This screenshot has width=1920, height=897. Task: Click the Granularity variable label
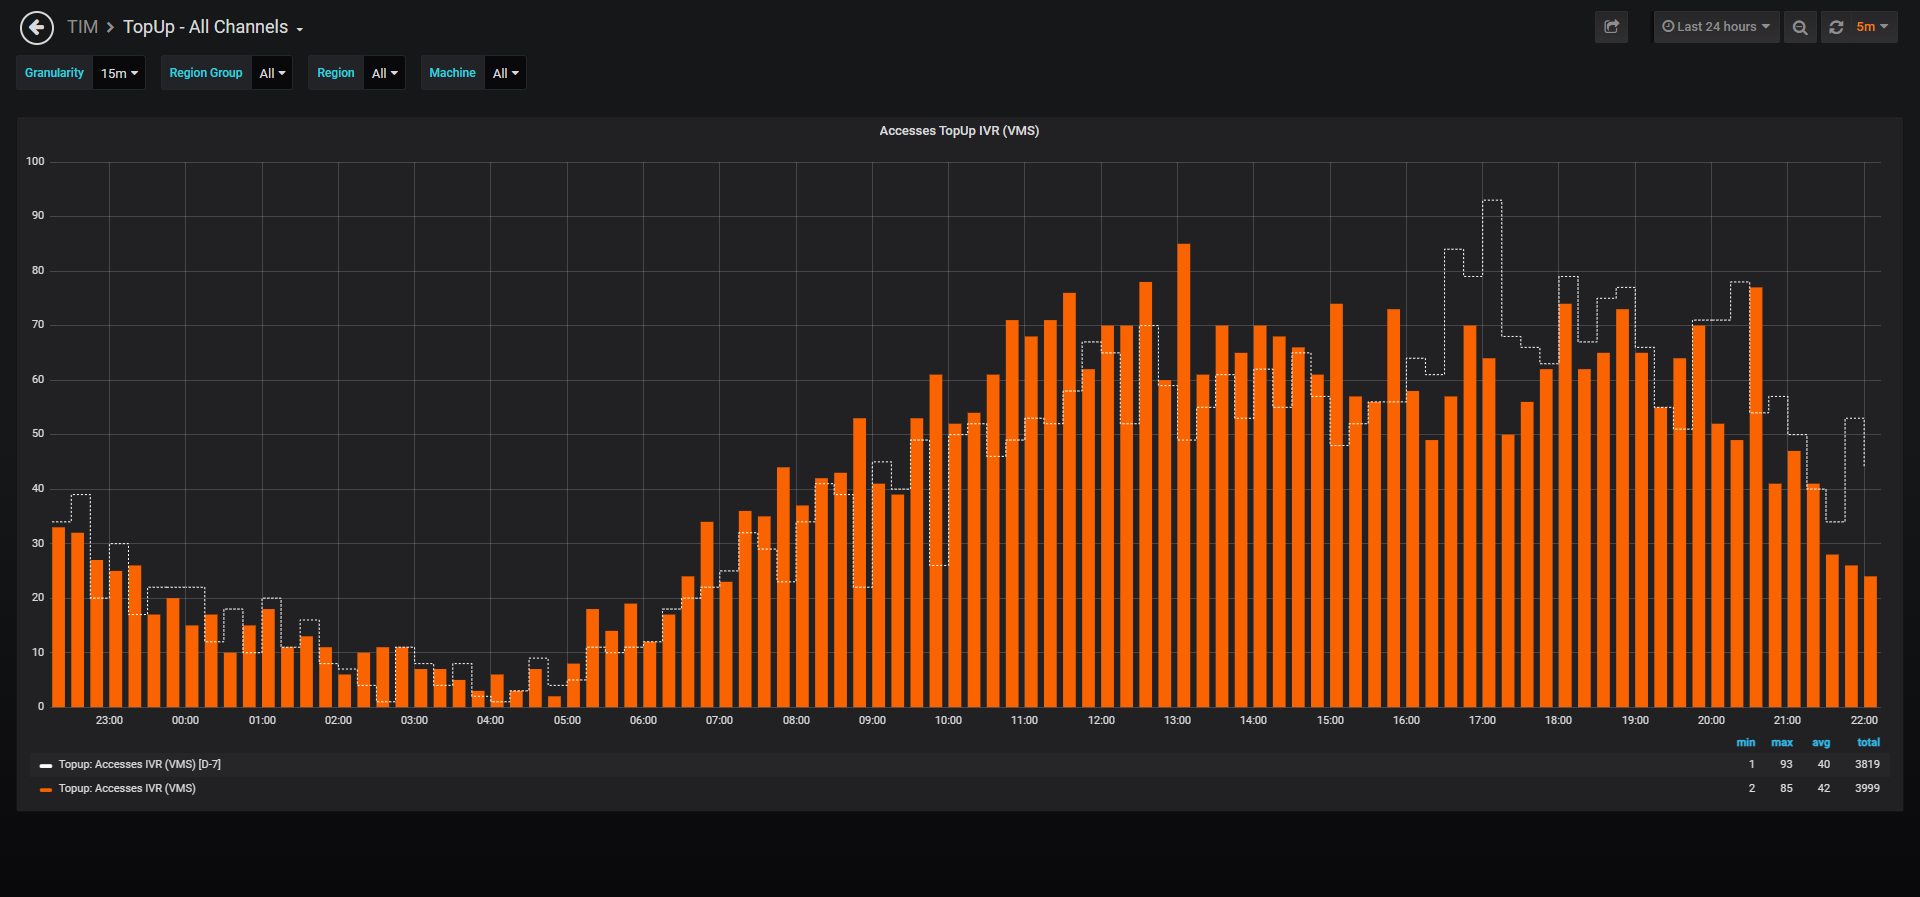tap(54, 73)
